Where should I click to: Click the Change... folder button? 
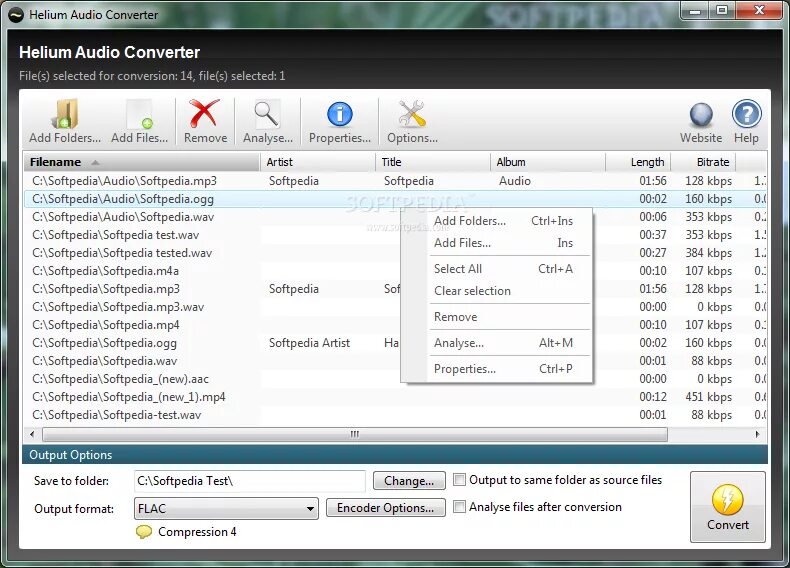(409, 481)
